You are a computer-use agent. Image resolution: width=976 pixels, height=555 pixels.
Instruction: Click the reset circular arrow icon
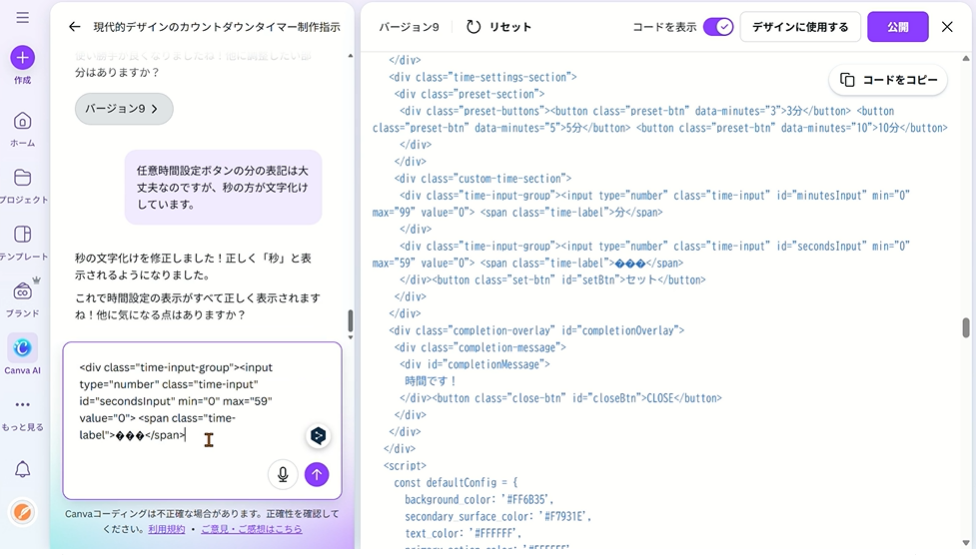[x=473, y=27]
